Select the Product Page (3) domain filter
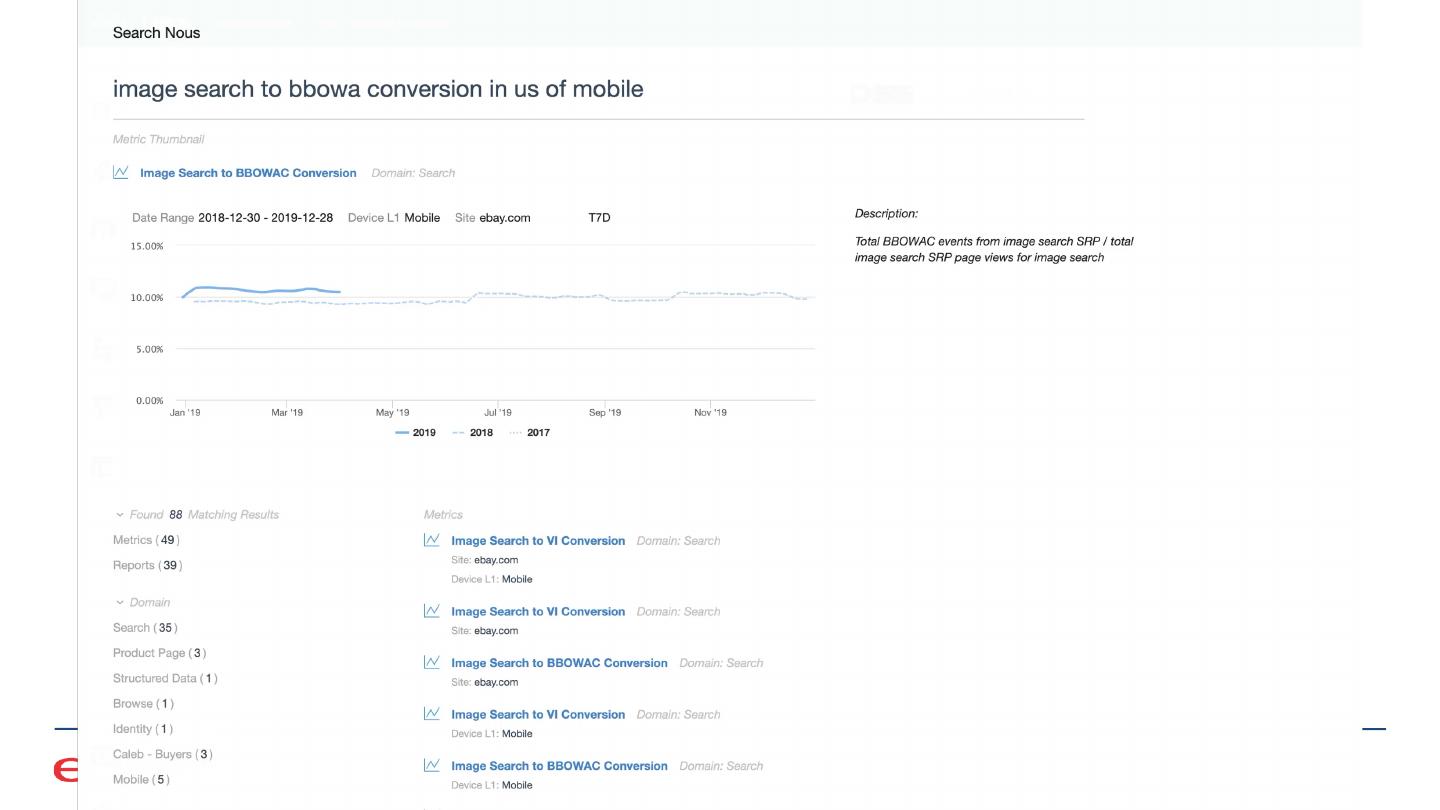The width and height of the screenshot is (1440, 810). [x=159, y=653]
